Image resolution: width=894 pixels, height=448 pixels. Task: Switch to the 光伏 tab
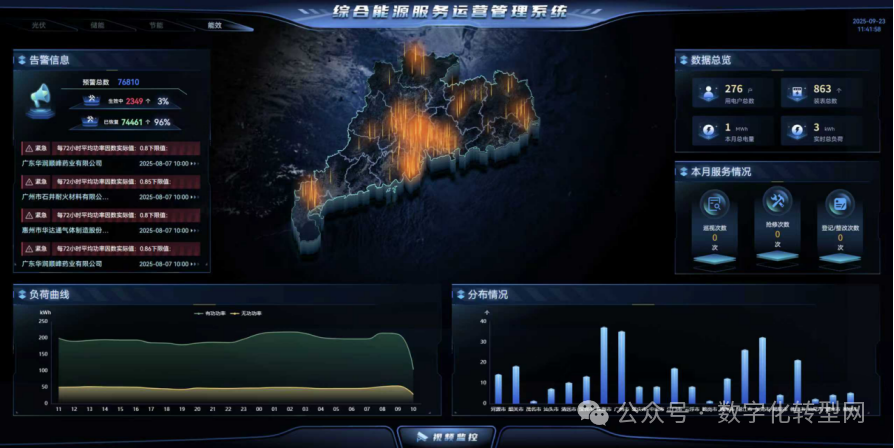(39, 25)
